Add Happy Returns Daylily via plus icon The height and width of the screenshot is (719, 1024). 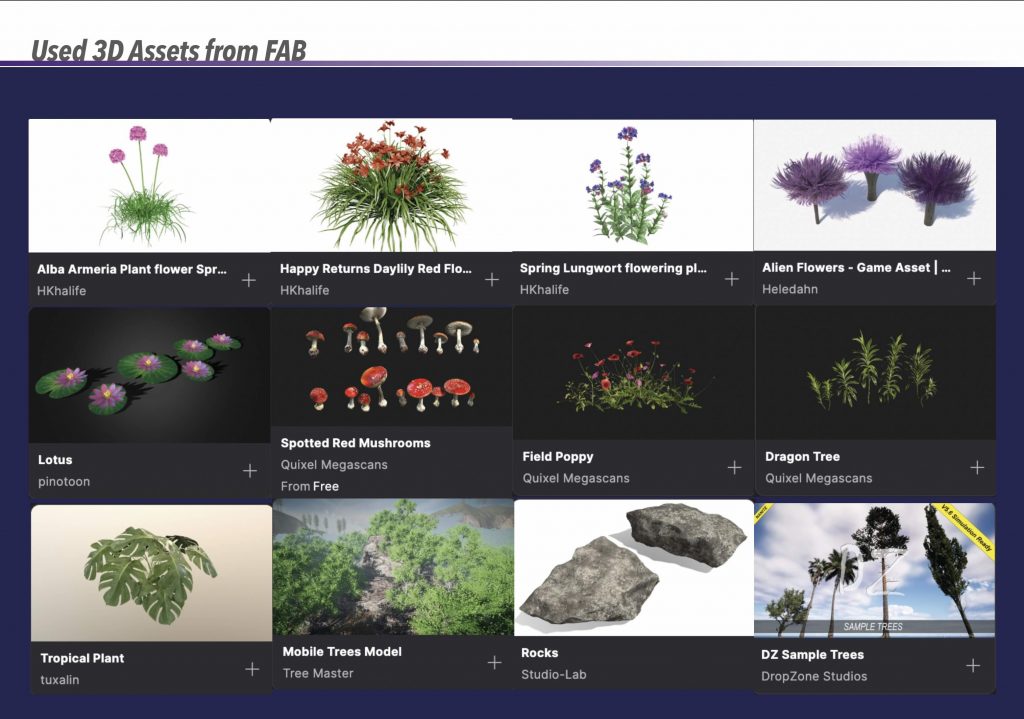click(x=492, y=279)
